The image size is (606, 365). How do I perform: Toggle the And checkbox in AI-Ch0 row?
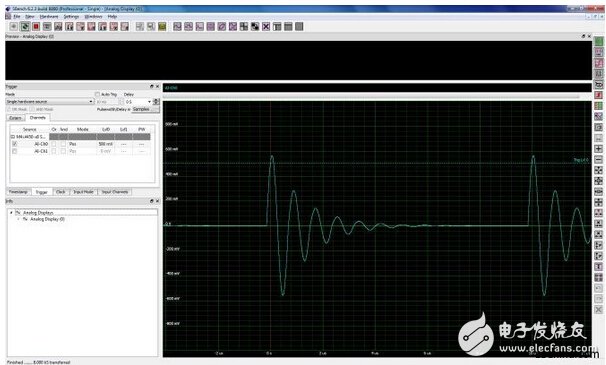(x=63, y=143)
